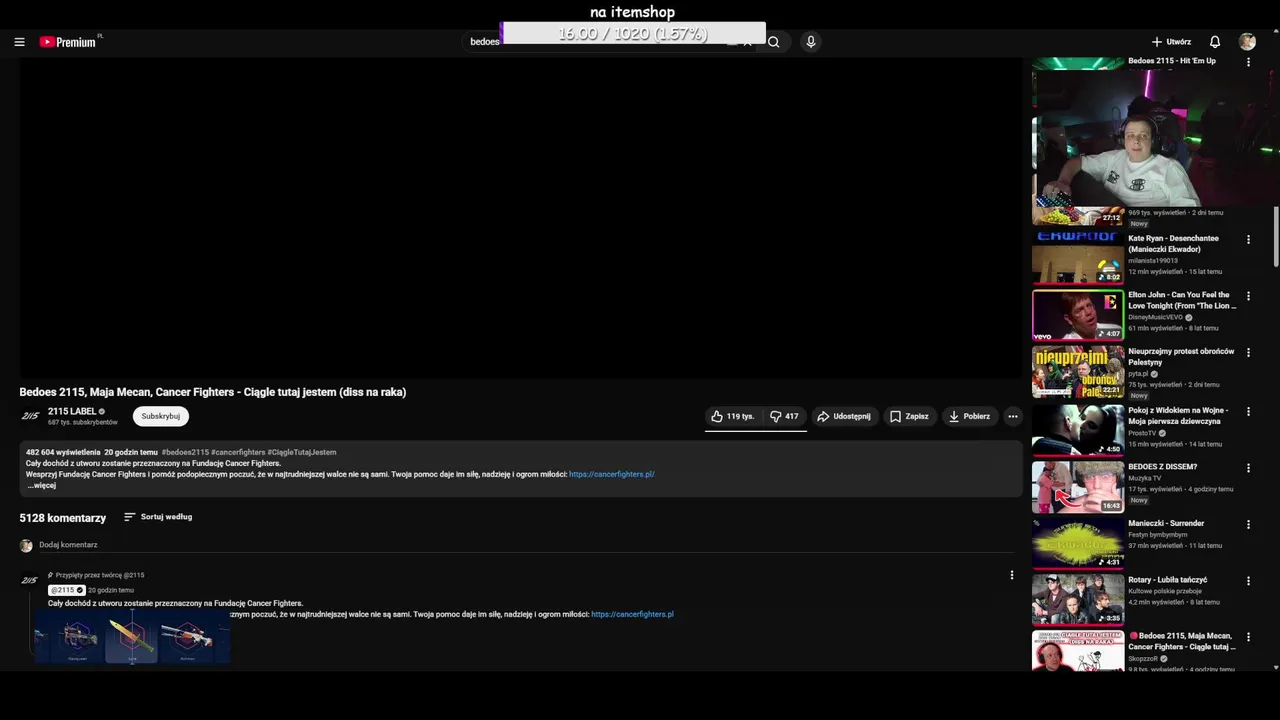
Task: Click the user avatar beside Dodaj komentarz
Action: 26,546
